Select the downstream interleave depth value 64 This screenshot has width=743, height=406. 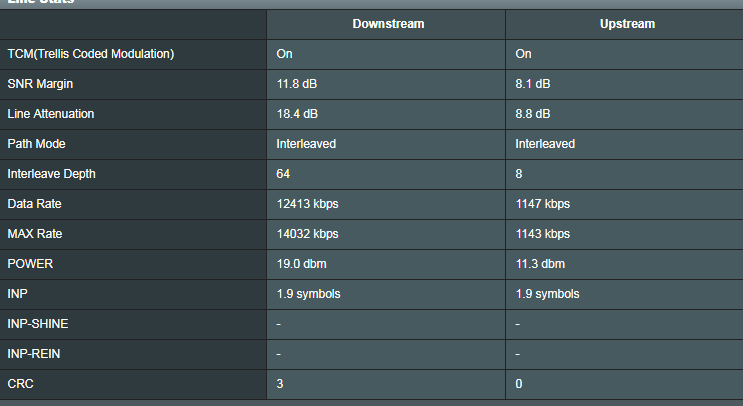[283, 174]
